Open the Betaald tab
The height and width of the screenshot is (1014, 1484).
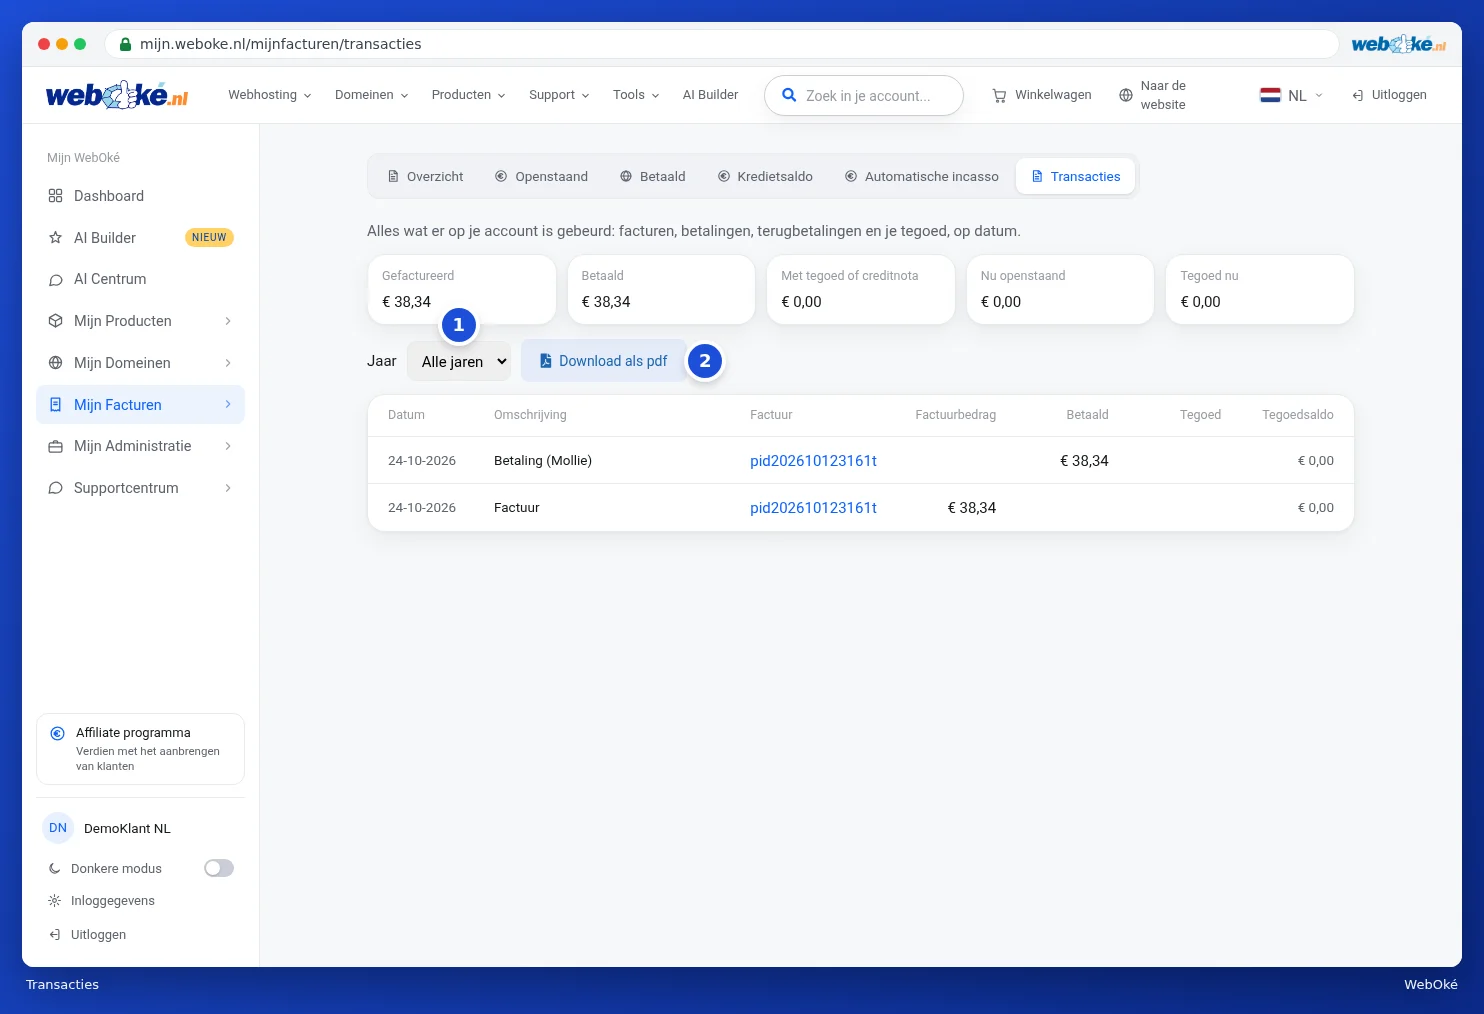(652, 176)
